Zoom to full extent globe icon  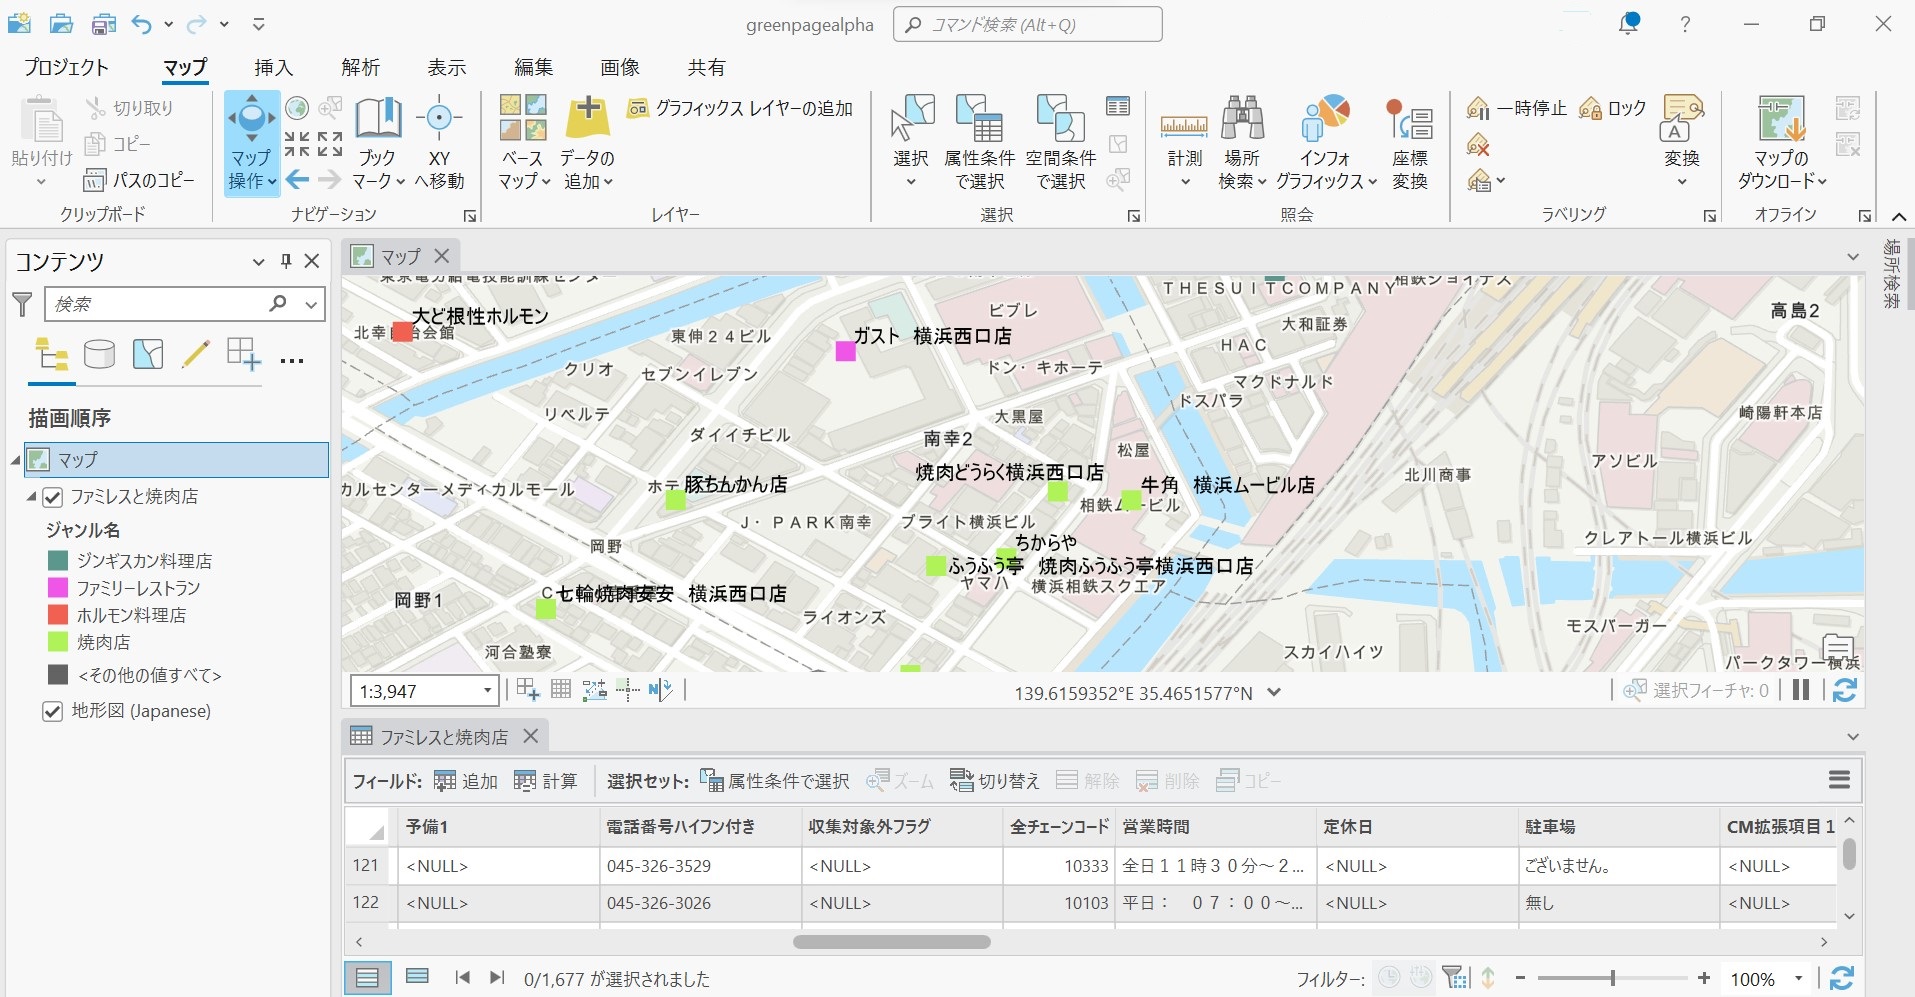tap(297, 108)
